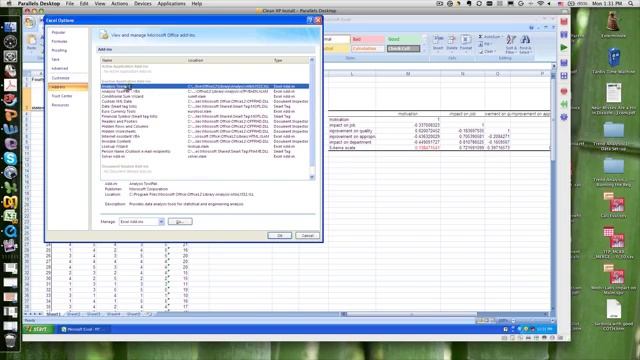Select Custom XML Data add-in row
Screen dimensions: 640x360
click(x=205, y=101)
